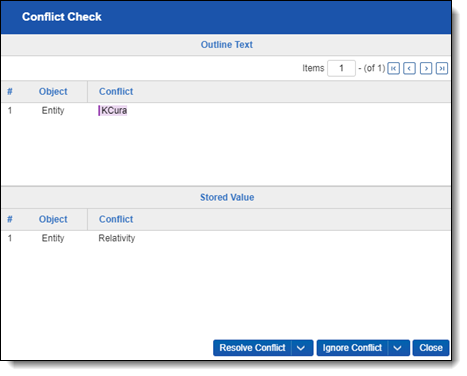Sort Outline Text by Conflict column

coord(116,91)
